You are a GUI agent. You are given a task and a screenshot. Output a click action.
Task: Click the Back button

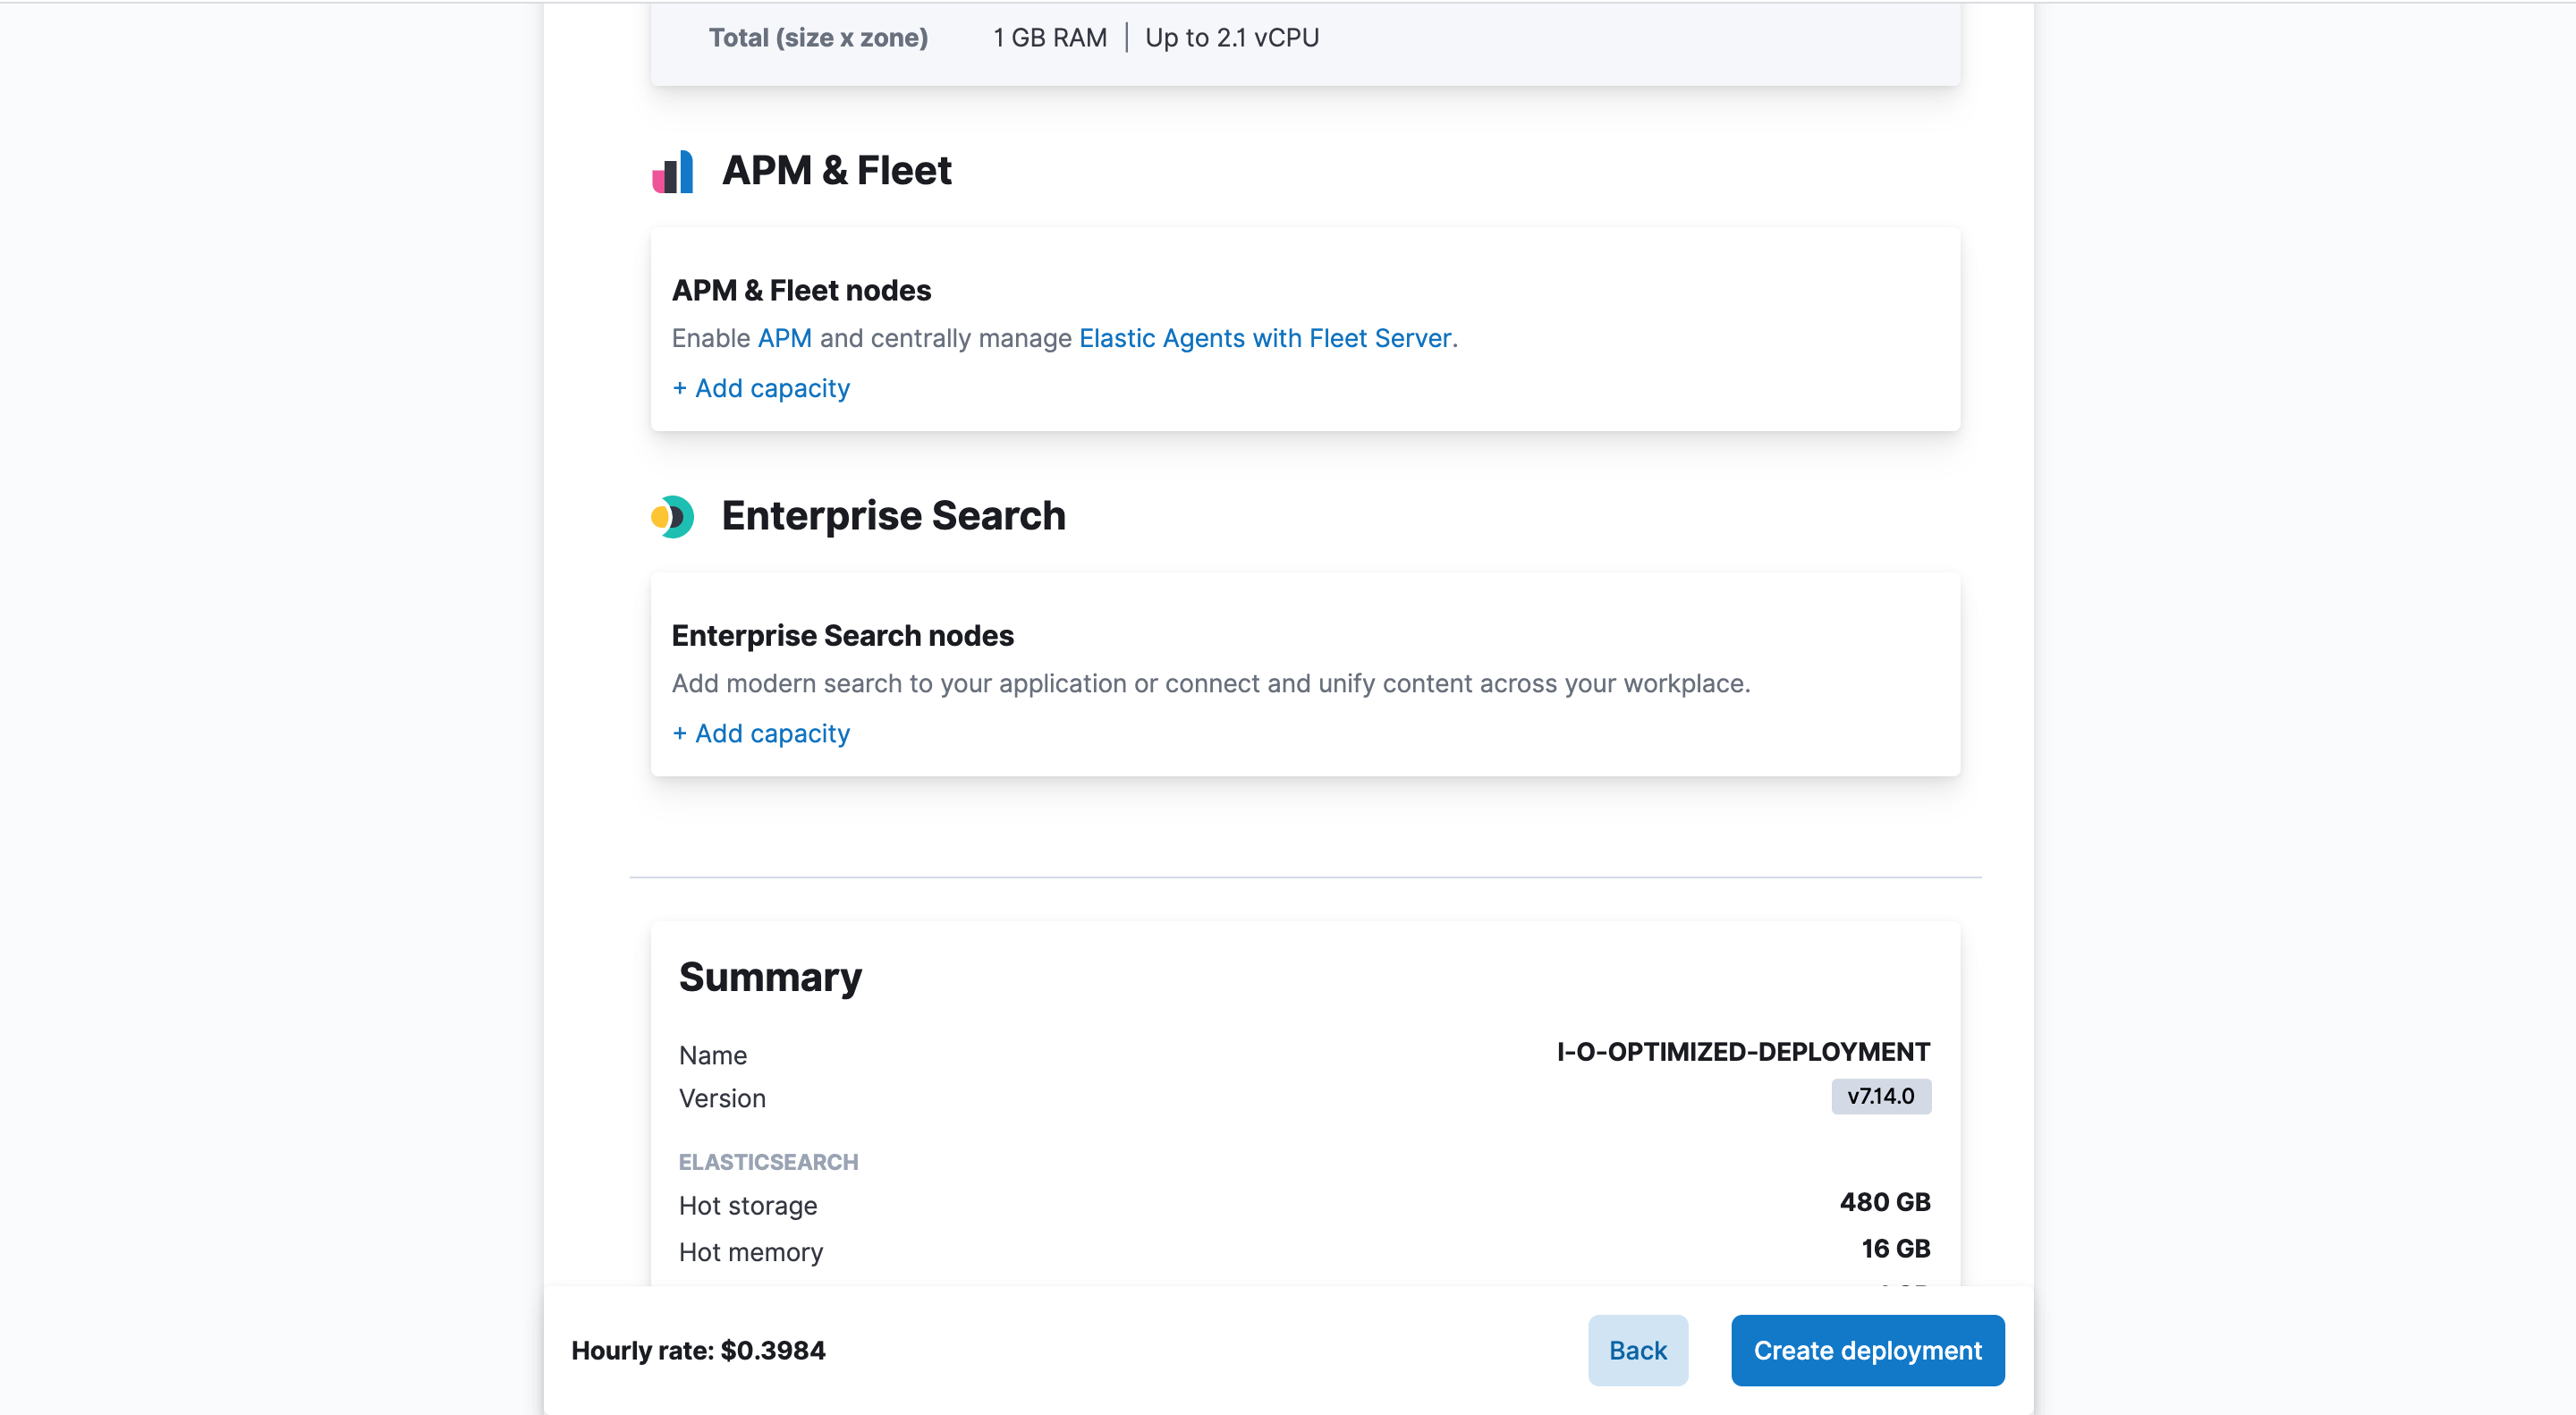tap(1637, 1350)
